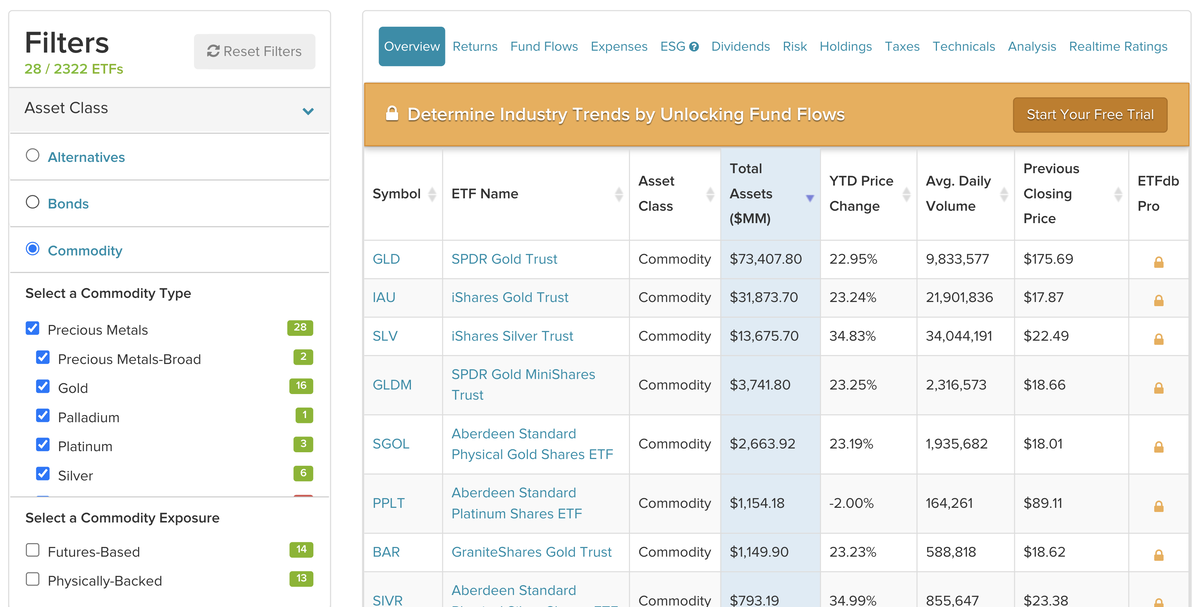
Task: Click the lock icon in the SLV row
Action: (x=1159, y=339)
